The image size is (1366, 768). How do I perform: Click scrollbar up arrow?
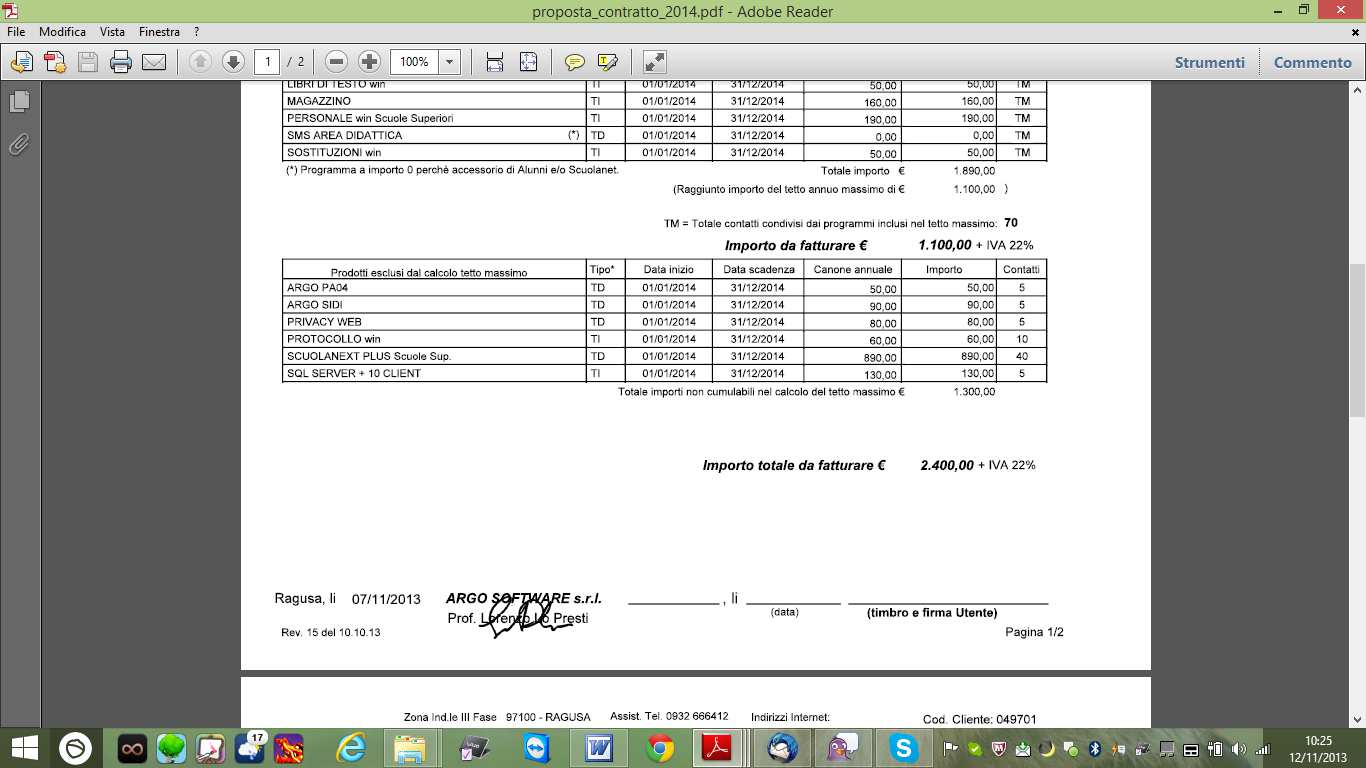(1358, 90)
